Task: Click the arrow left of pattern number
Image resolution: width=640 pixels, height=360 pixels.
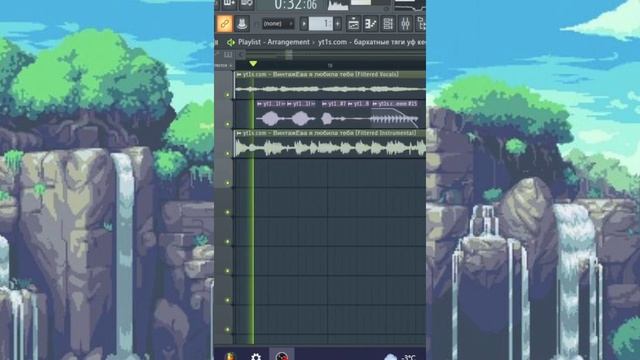Action: pyautogui.click(x=304, y=24)
